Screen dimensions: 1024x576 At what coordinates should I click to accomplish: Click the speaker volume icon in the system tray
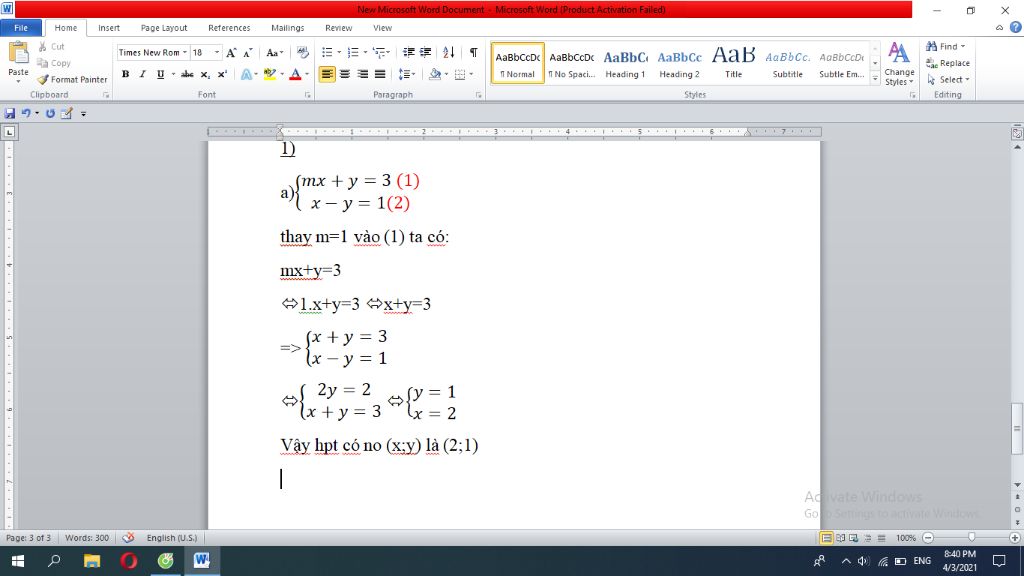[863, 561]
